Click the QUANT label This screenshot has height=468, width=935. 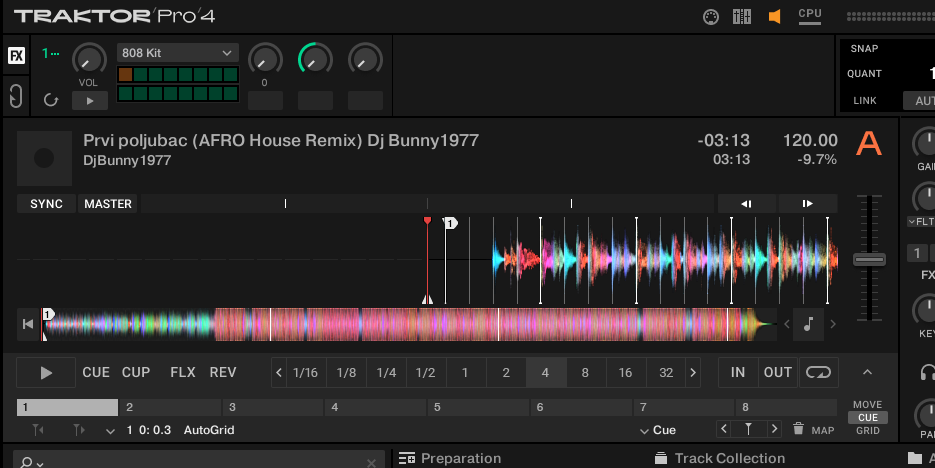click(x=864, y=74)
